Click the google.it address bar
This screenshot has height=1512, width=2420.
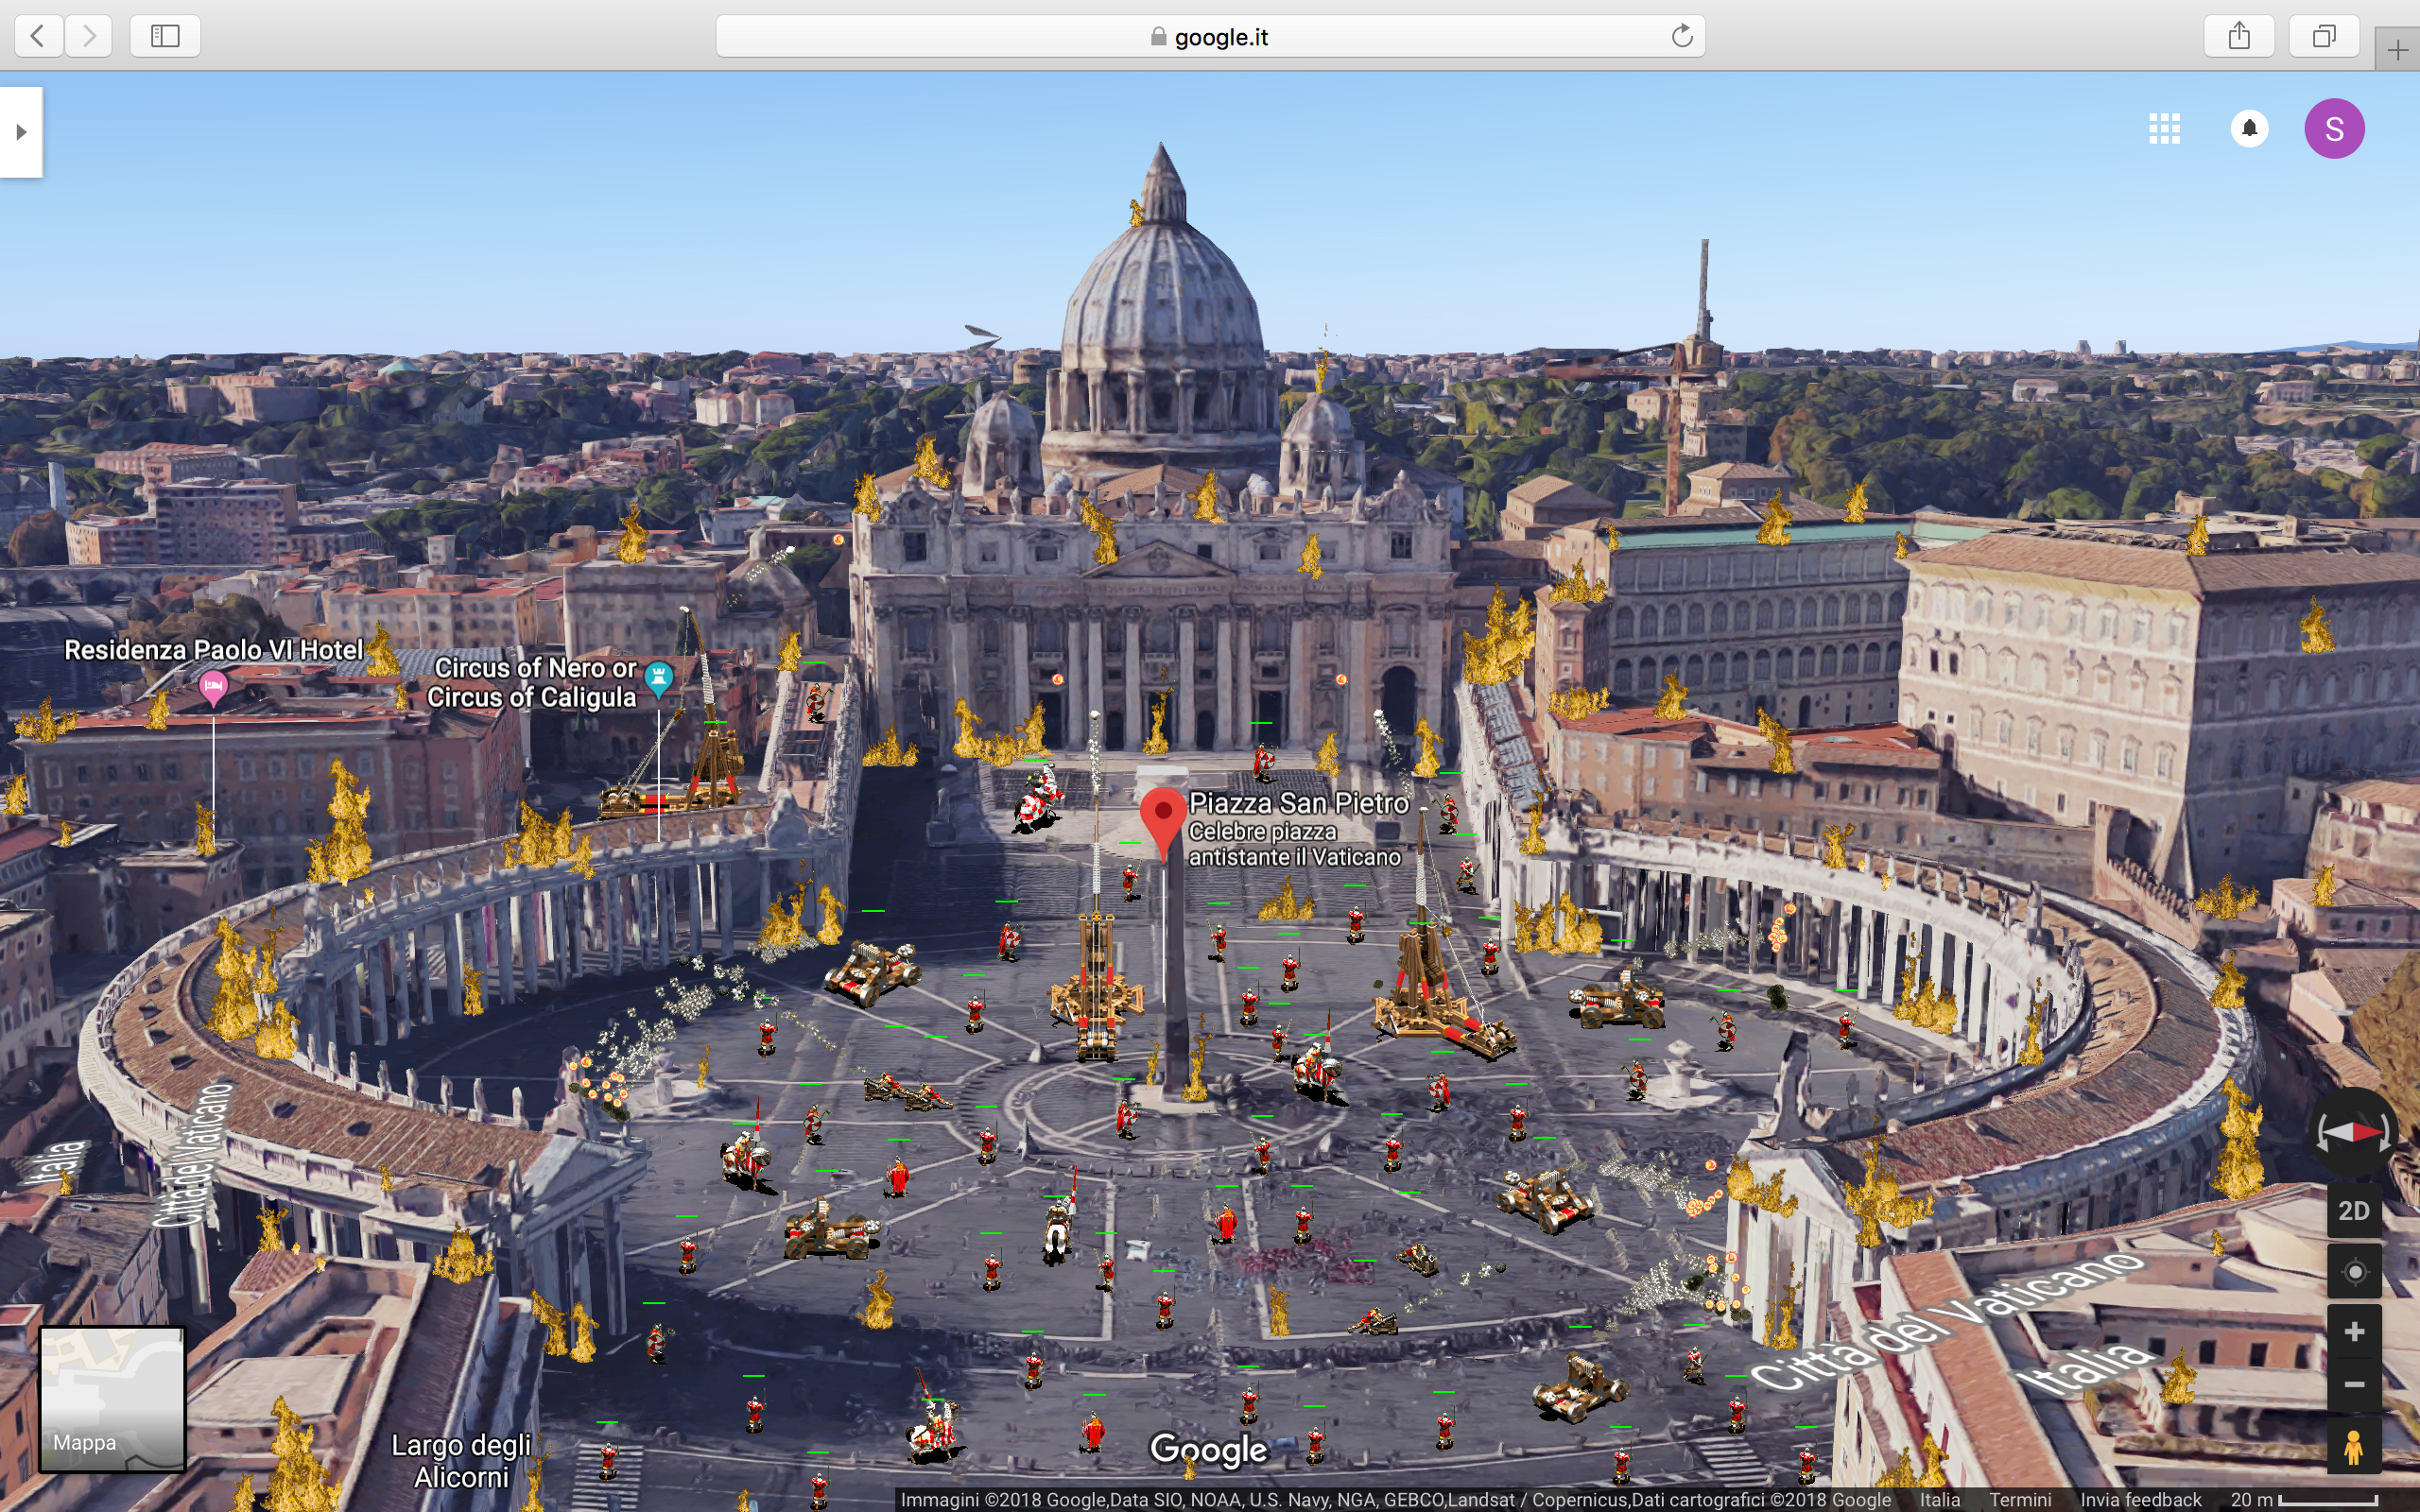click(1210, 36)
